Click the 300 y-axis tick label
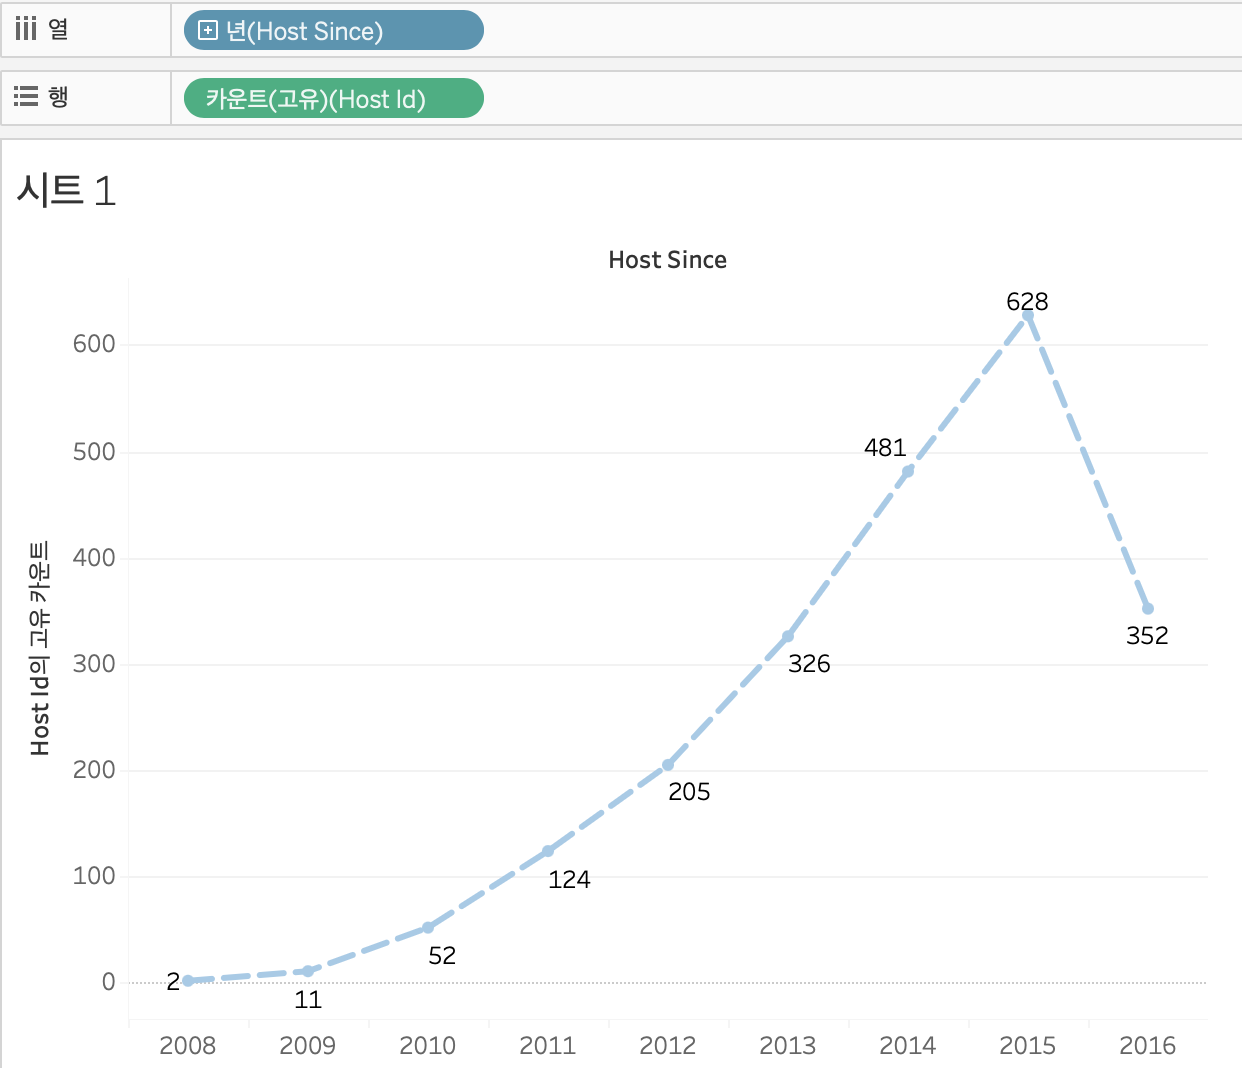Screen dimensions: 1242x1068 tap(94, 664)
